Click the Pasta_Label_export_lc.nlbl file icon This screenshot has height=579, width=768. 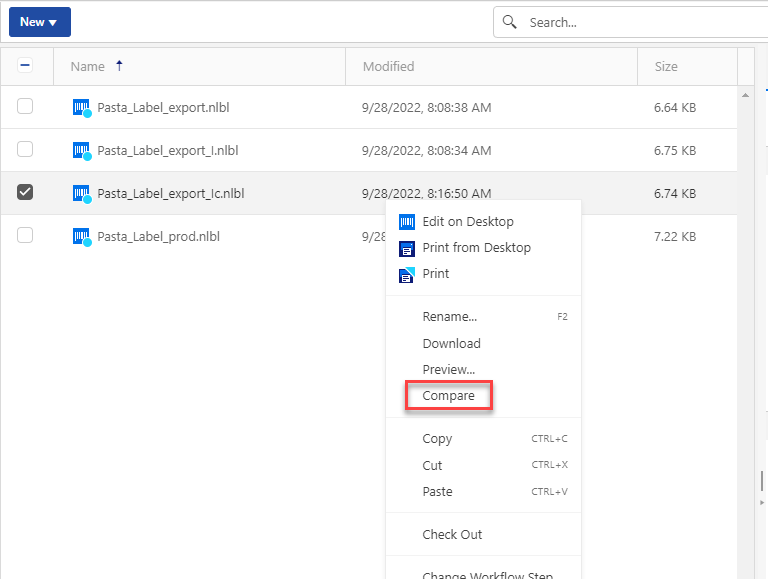81,194
